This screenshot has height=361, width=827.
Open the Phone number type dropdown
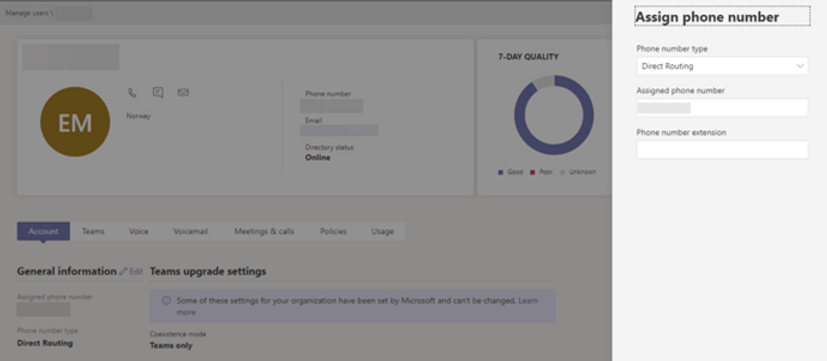pos(722,66)
